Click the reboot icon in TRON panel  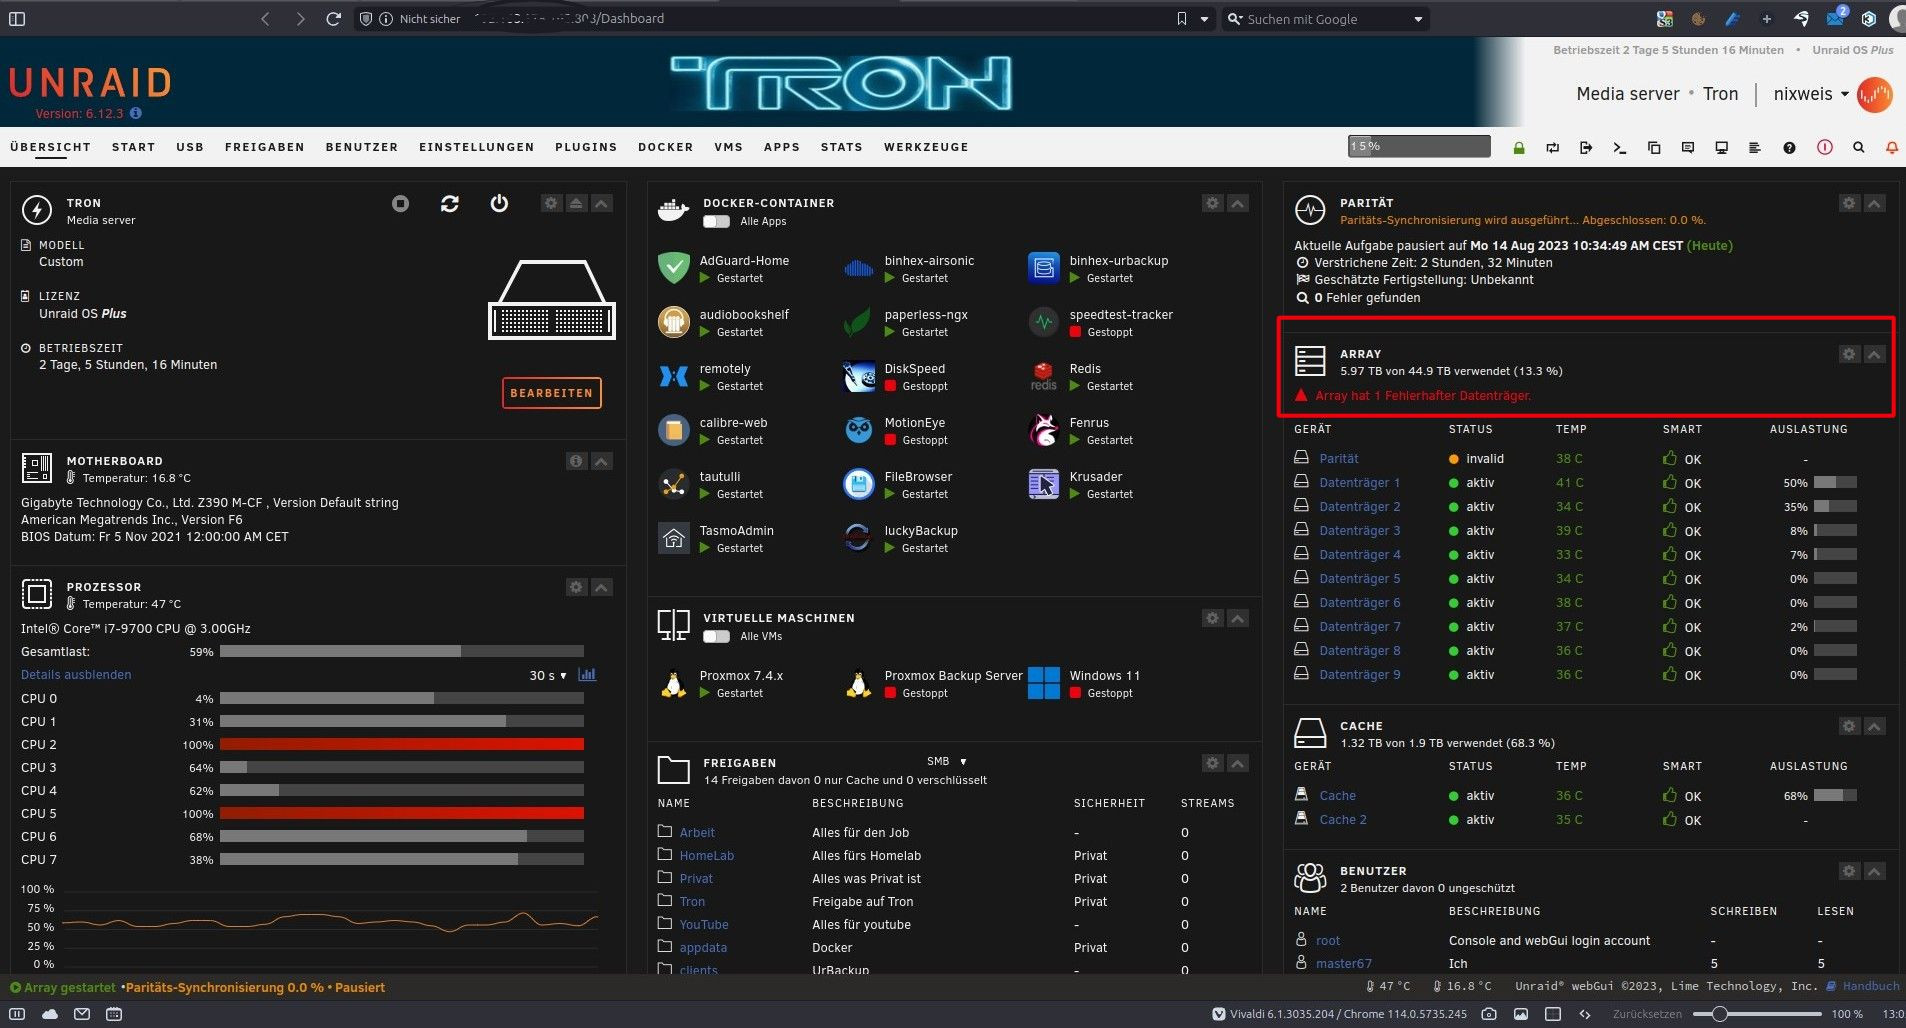pos(450,204)
